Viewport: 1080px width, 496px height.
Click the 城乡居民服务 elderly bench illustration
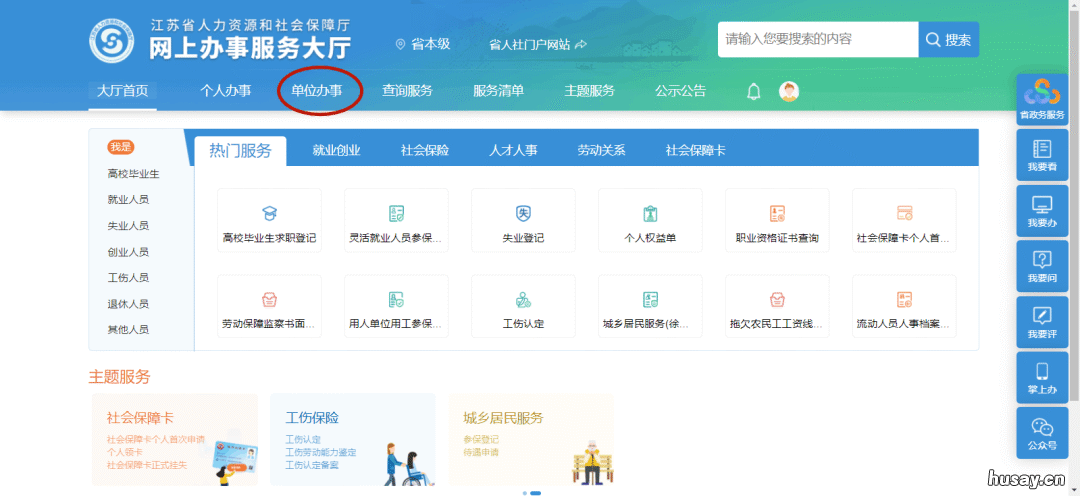tap(592, 462)
